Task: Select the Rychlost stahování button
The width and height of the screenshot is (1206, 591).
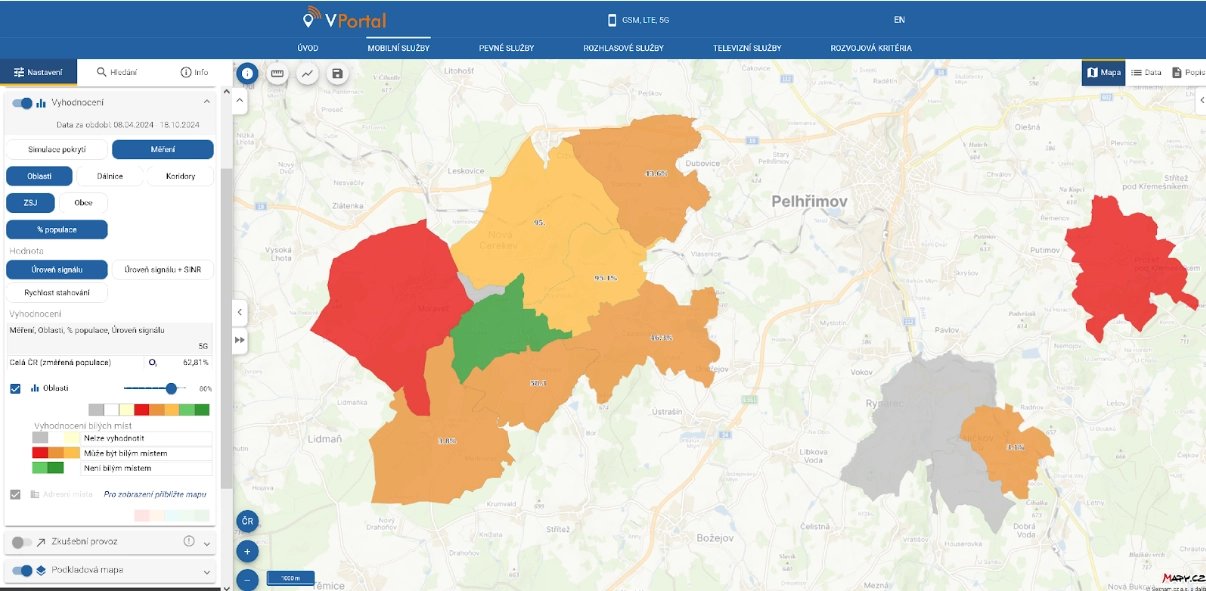Action: click(x=56, y=292)
